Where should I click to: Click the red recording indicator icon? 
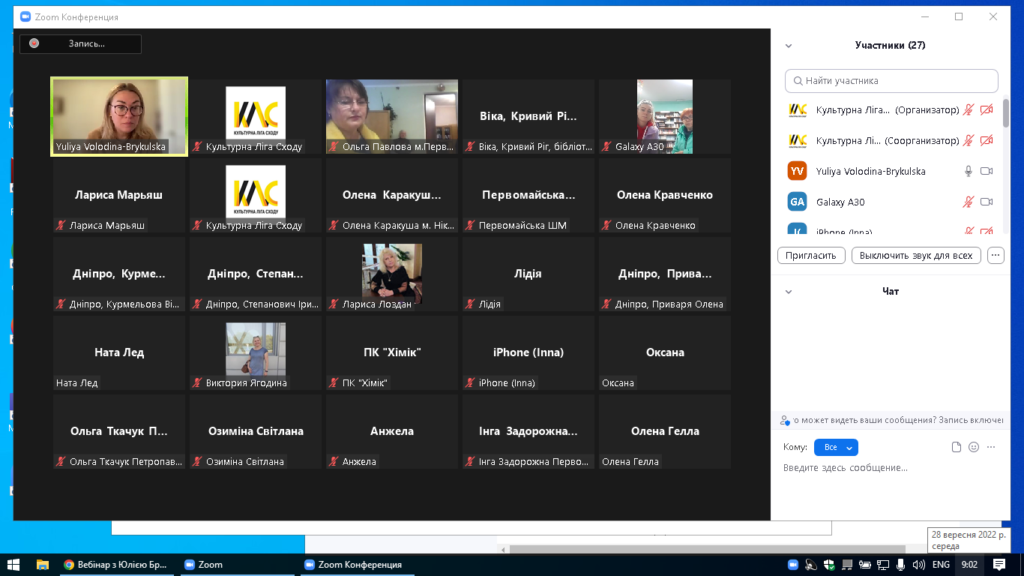click(34, 44)
